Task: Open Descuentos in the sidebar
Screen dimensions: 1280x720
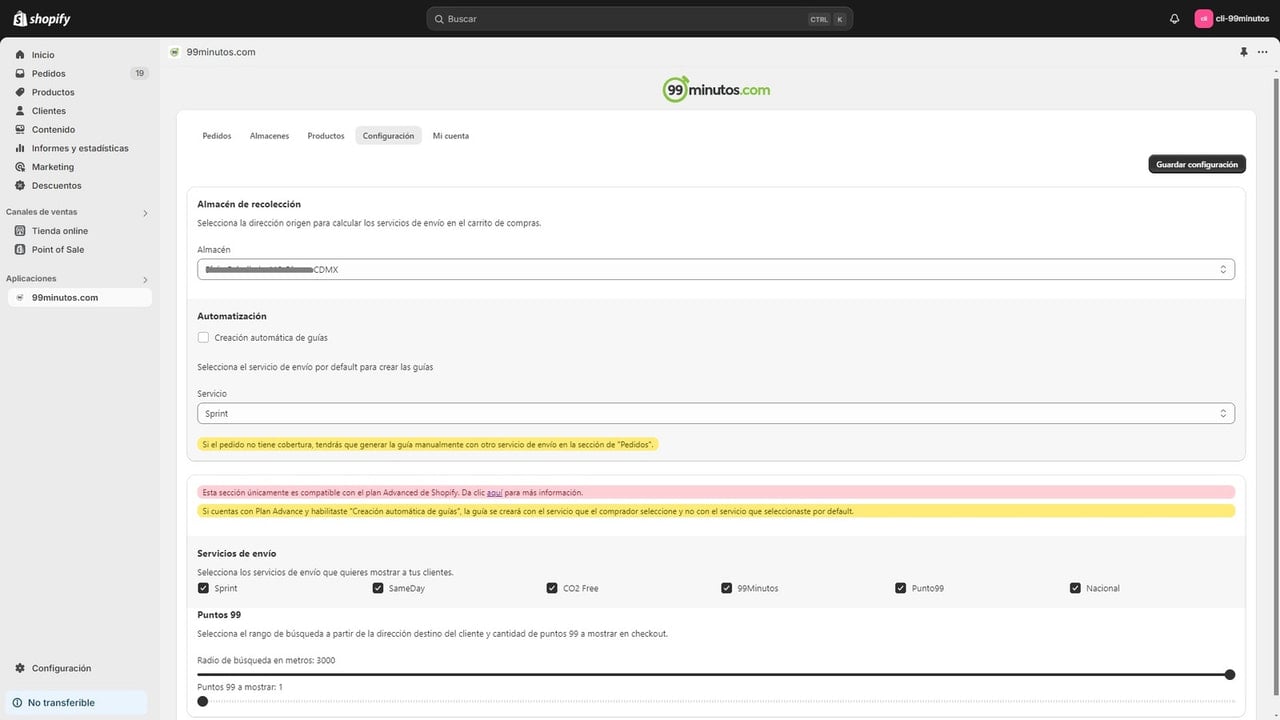Action: (80, 185)
